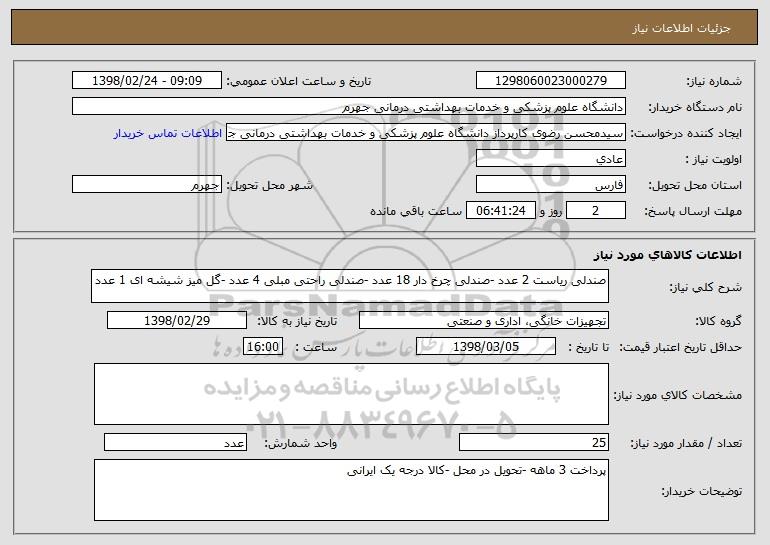Select the شماره نیاز field value 1298060023000279

click(550, 81)
